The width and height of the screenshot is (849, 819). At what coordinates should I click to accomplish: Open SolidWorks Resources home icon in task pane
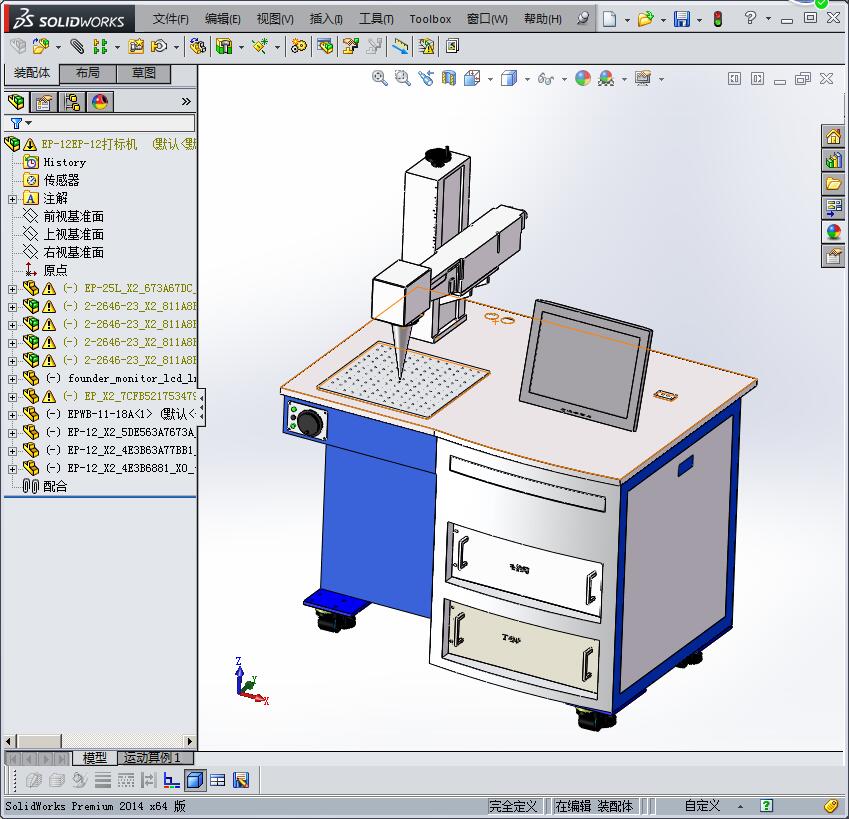(x=833, y=136)
